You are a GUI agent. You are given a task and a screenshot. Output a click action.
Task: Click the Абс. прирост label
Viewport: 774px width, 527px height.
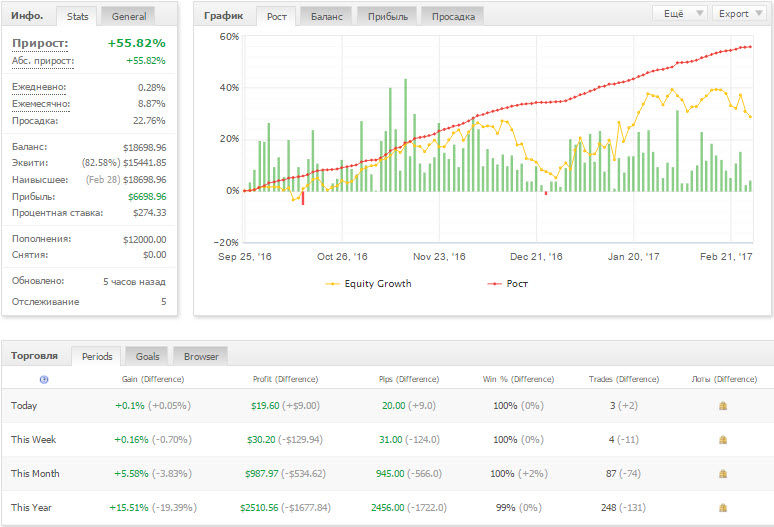[x=43, y=61]
